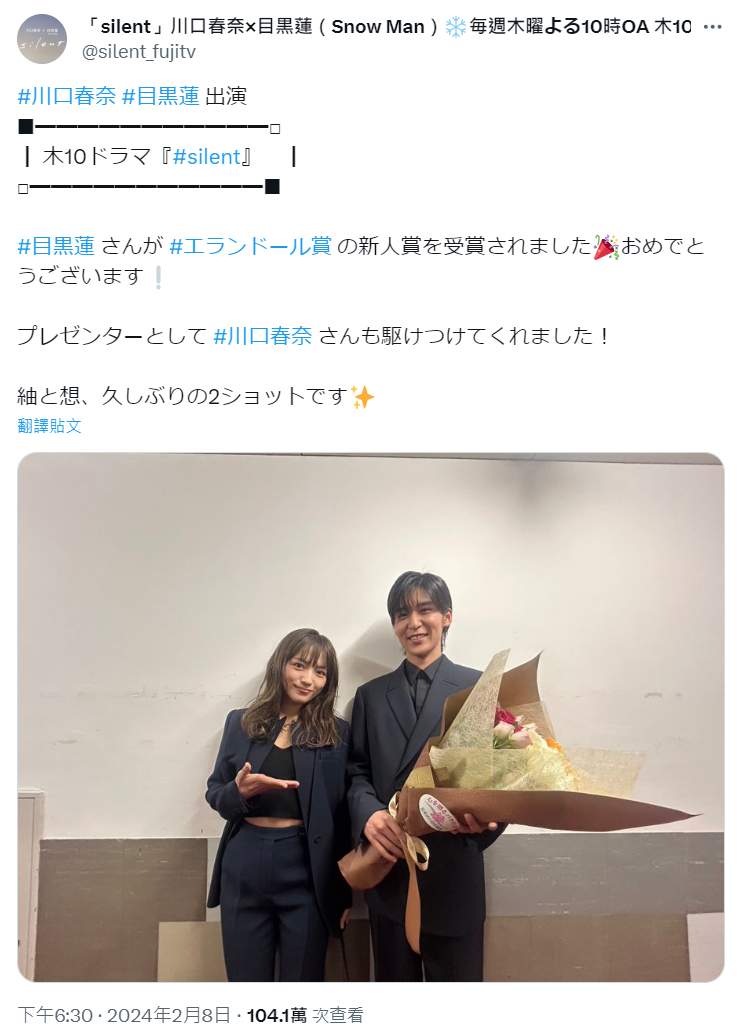
Task: Open the attached photo of the two actors
Action: tap(371, 717)
